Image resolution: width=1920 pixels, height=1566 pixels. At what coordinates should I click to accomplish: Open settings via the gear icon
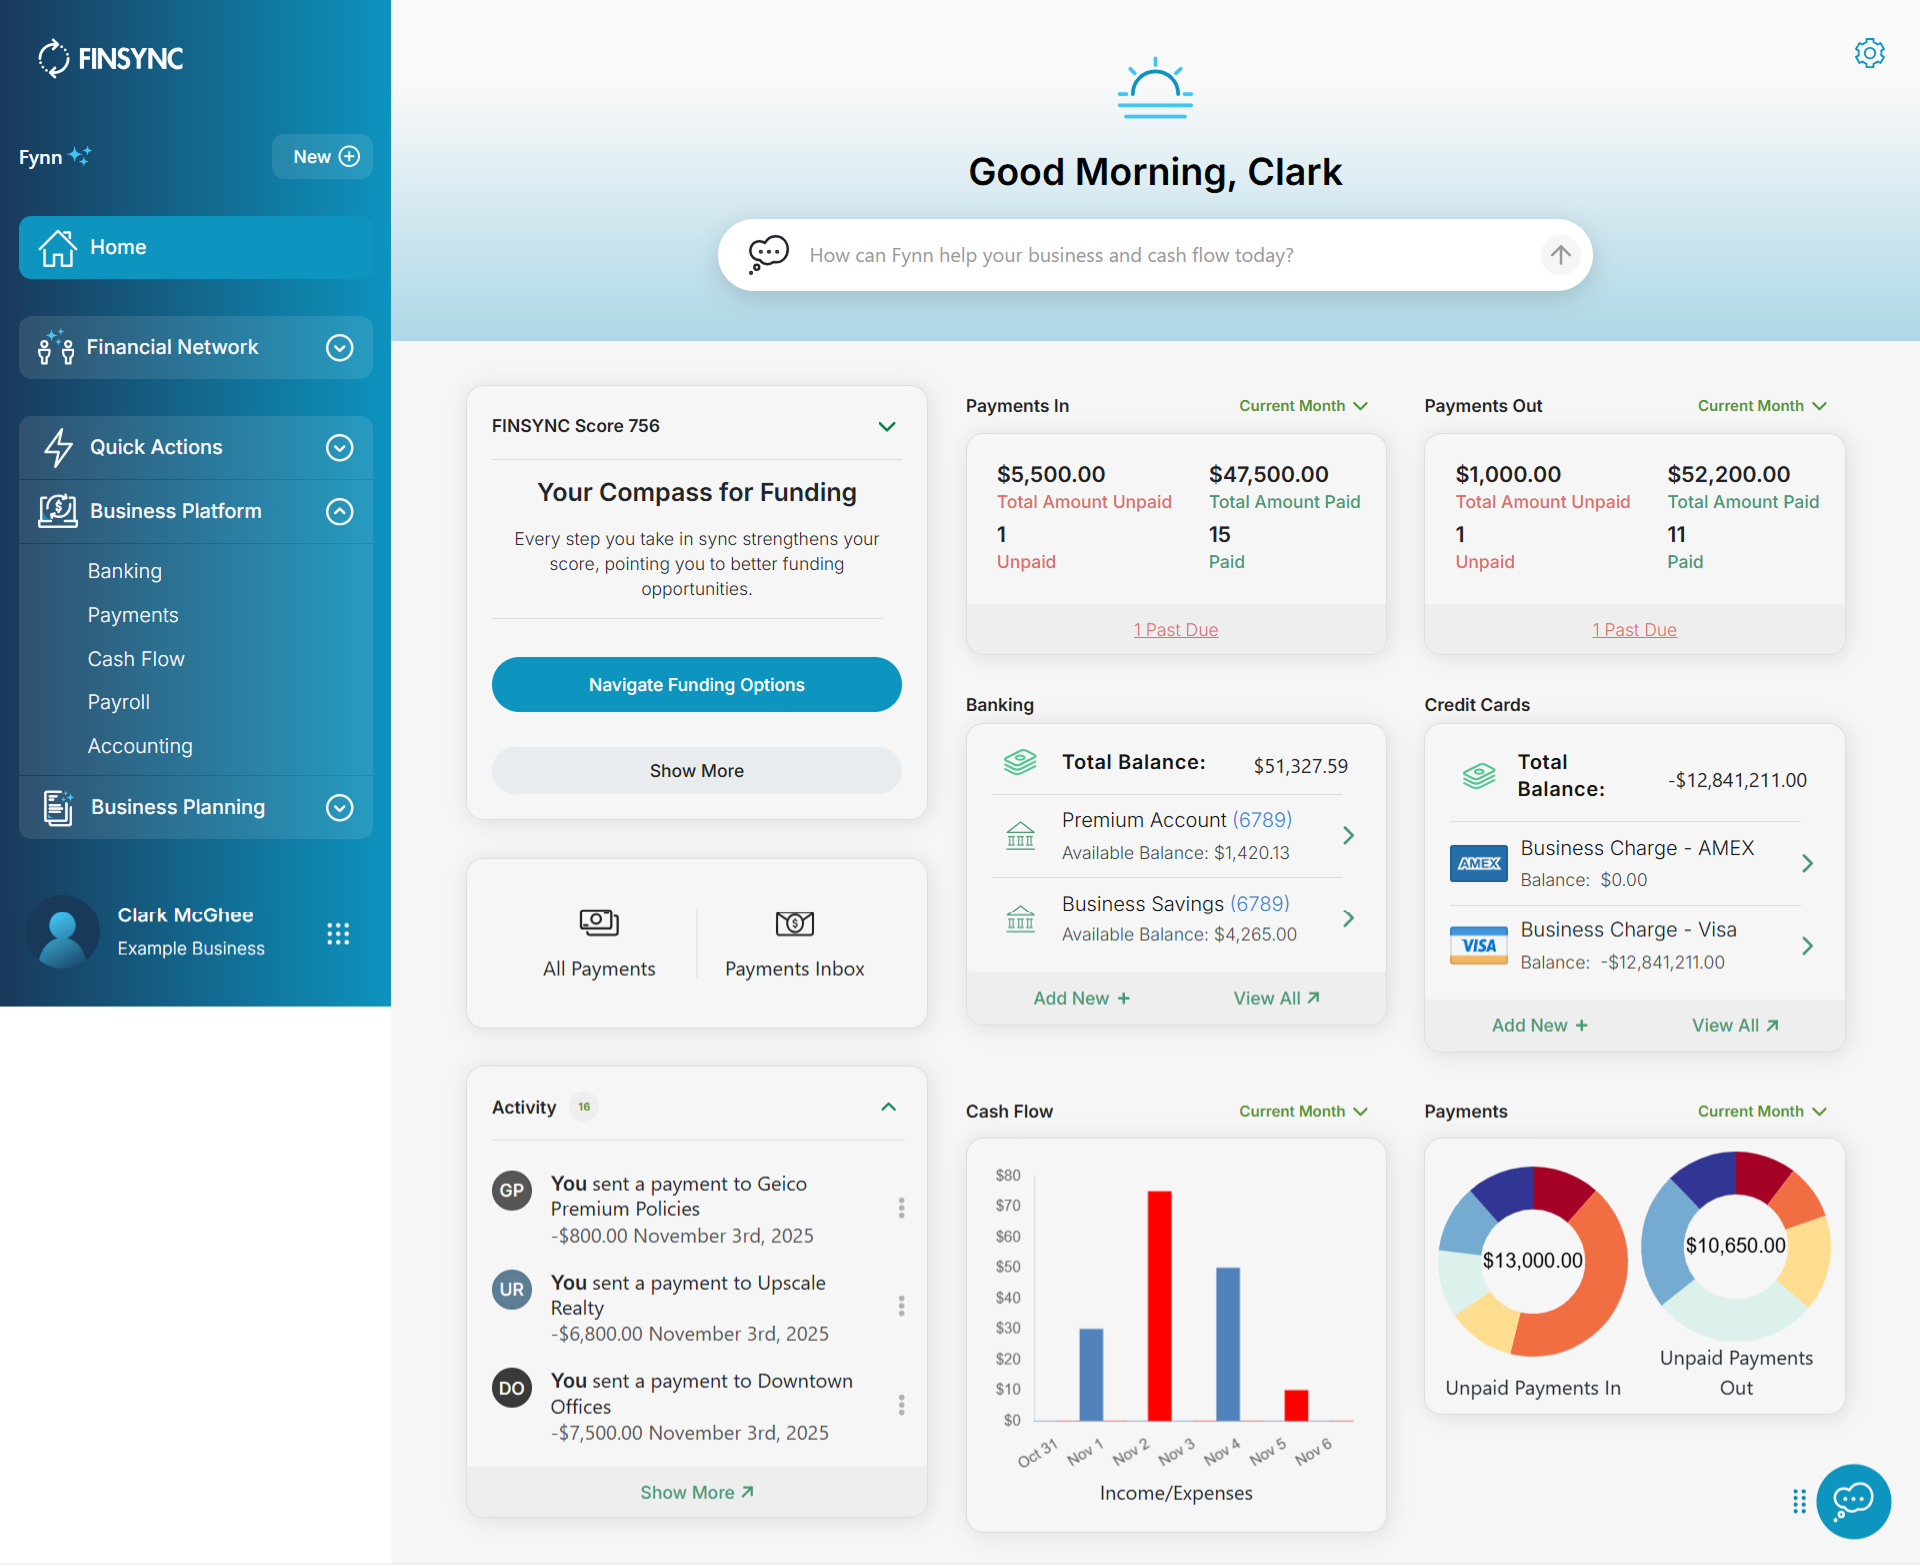(x=1869, y=53)
